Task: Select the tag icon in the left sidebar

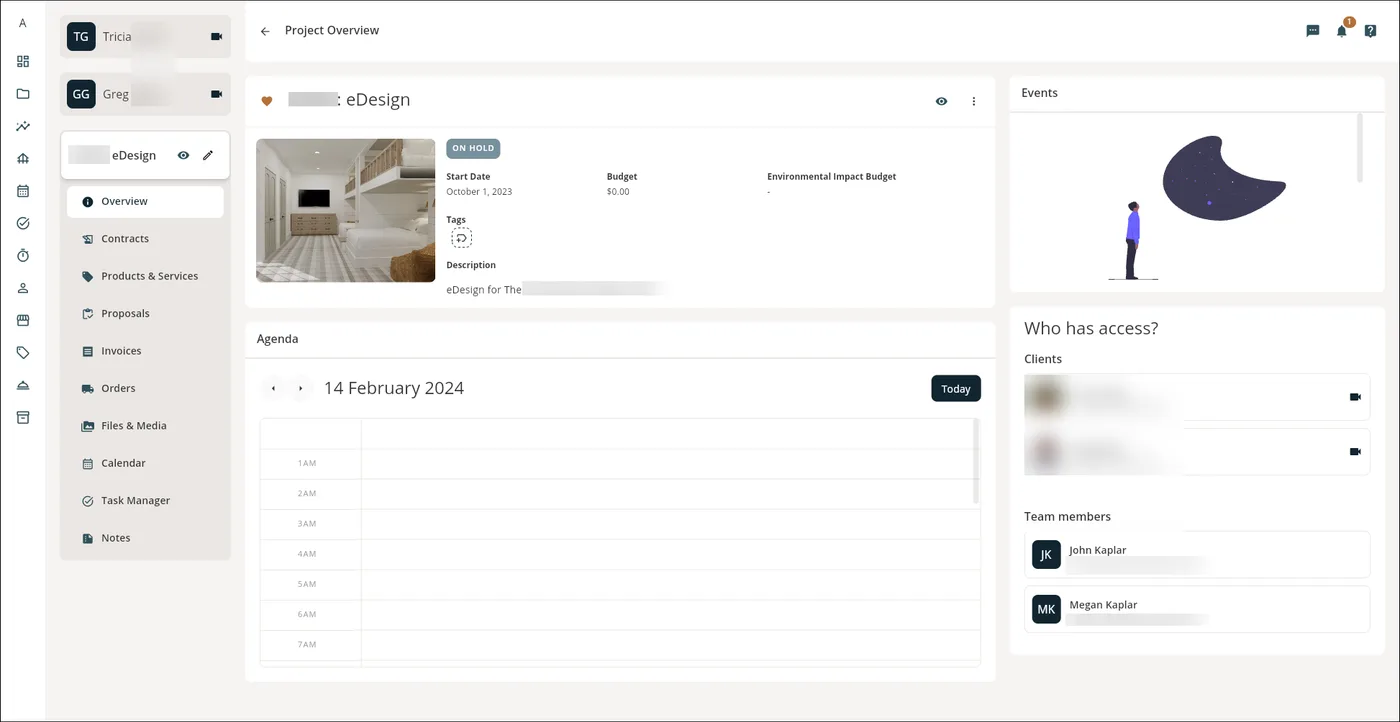Action: (x=22, y=352)
